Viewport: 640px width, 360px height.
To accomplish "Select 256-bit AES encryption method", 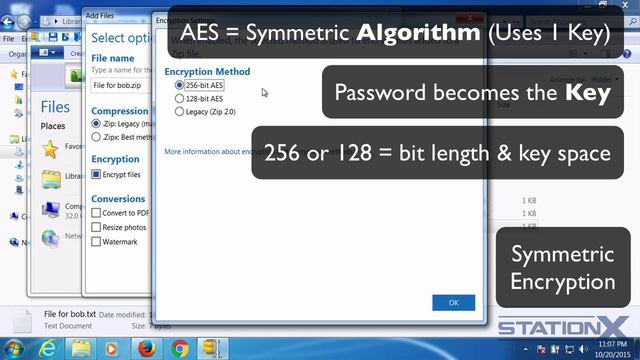I will tap(179, 85).
